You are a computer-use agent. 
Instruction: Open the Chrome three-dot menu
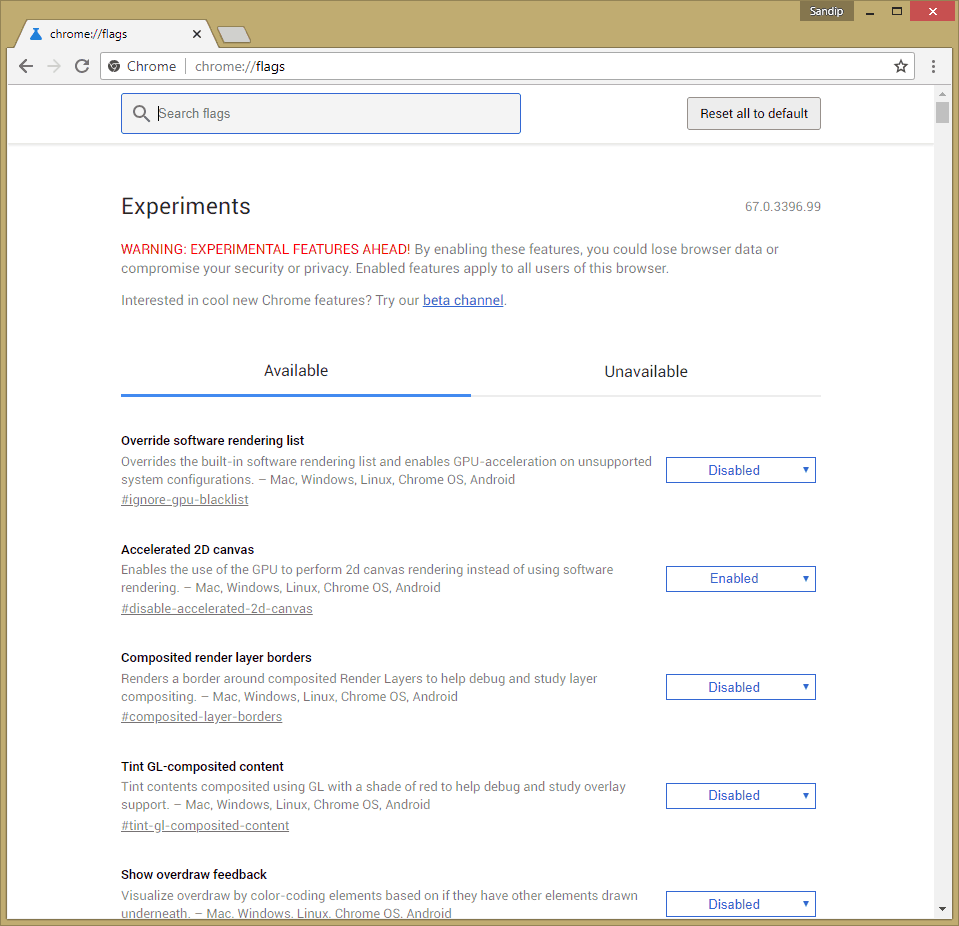tap(933, 66)
